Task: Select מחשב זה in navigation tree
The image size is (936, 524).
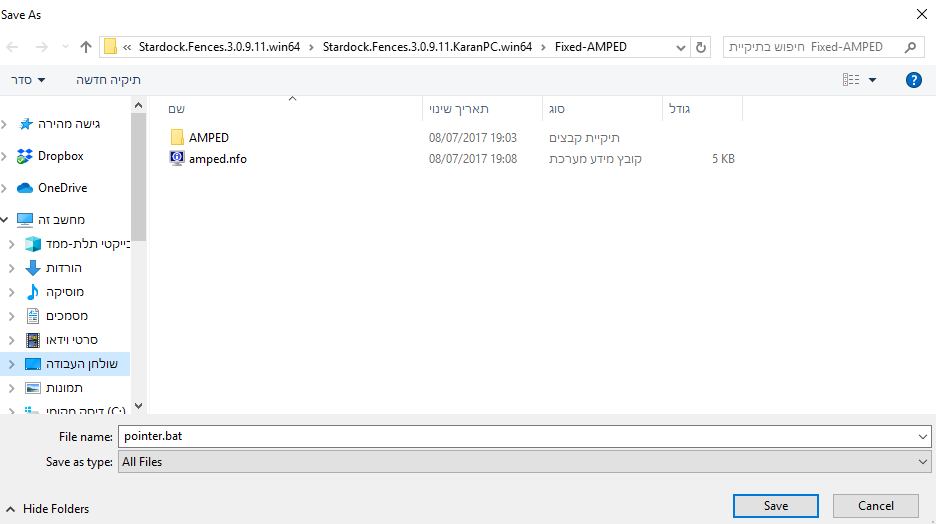Action: 61,220
